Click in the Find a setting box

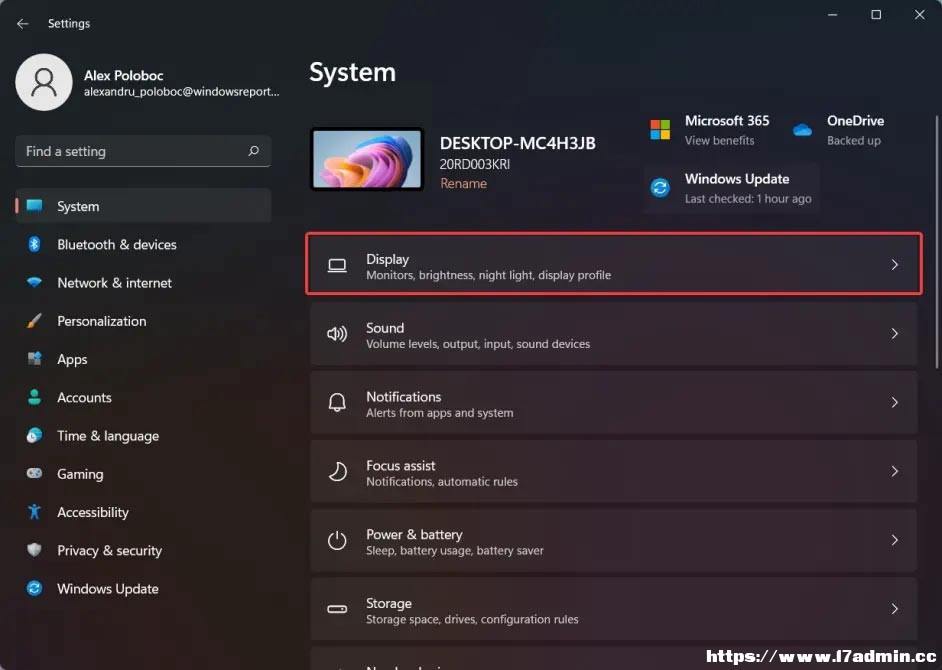pos(143,151)
